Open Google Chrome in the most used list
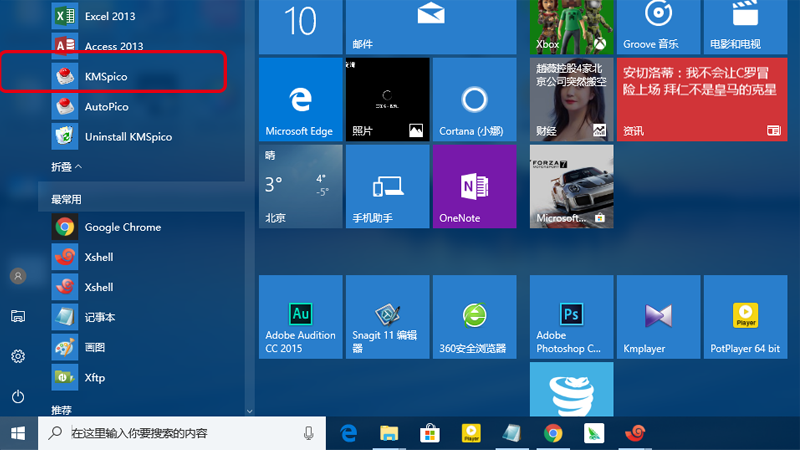 click(x=122, y=227)
